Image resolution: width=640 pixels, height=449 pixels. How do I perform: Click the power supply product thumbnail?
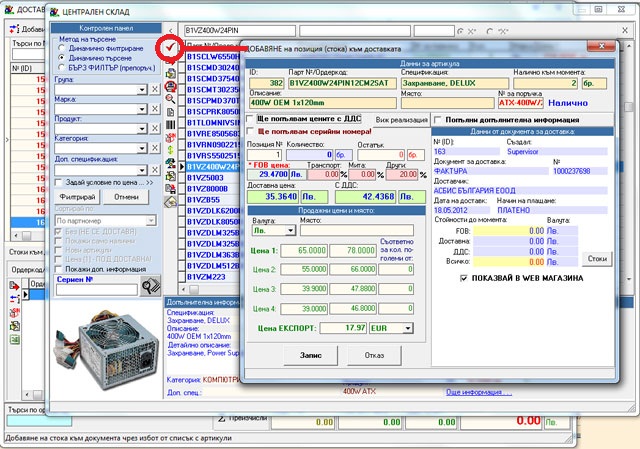[x=107, y=349]
